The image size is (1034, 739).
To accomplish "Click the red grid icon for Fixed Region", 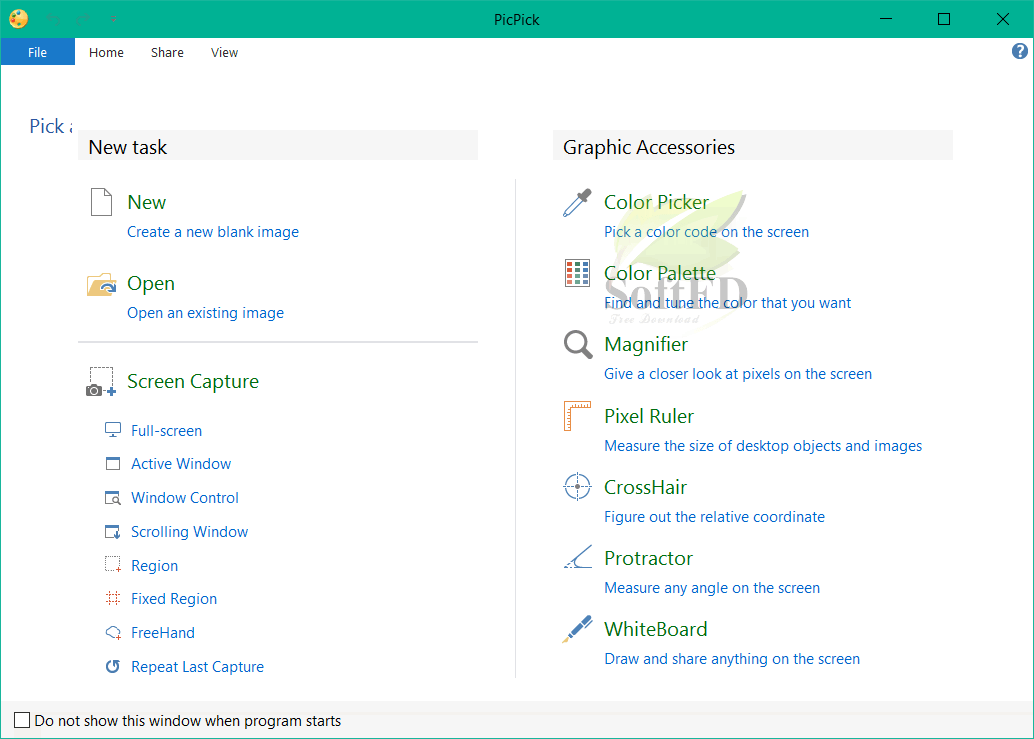I will pyautogui.click(x=113, y=598).
